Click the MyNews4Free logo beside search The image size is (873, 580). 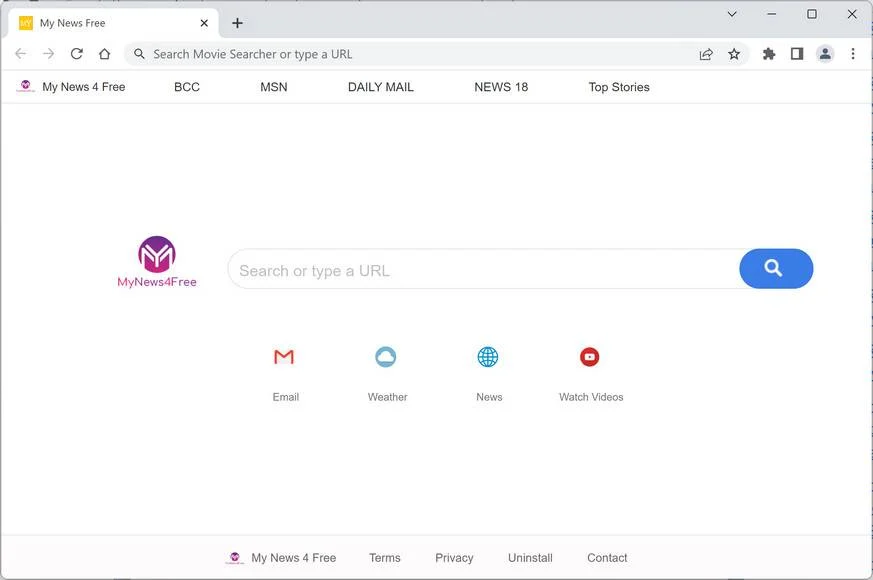(x=157, y=262)
